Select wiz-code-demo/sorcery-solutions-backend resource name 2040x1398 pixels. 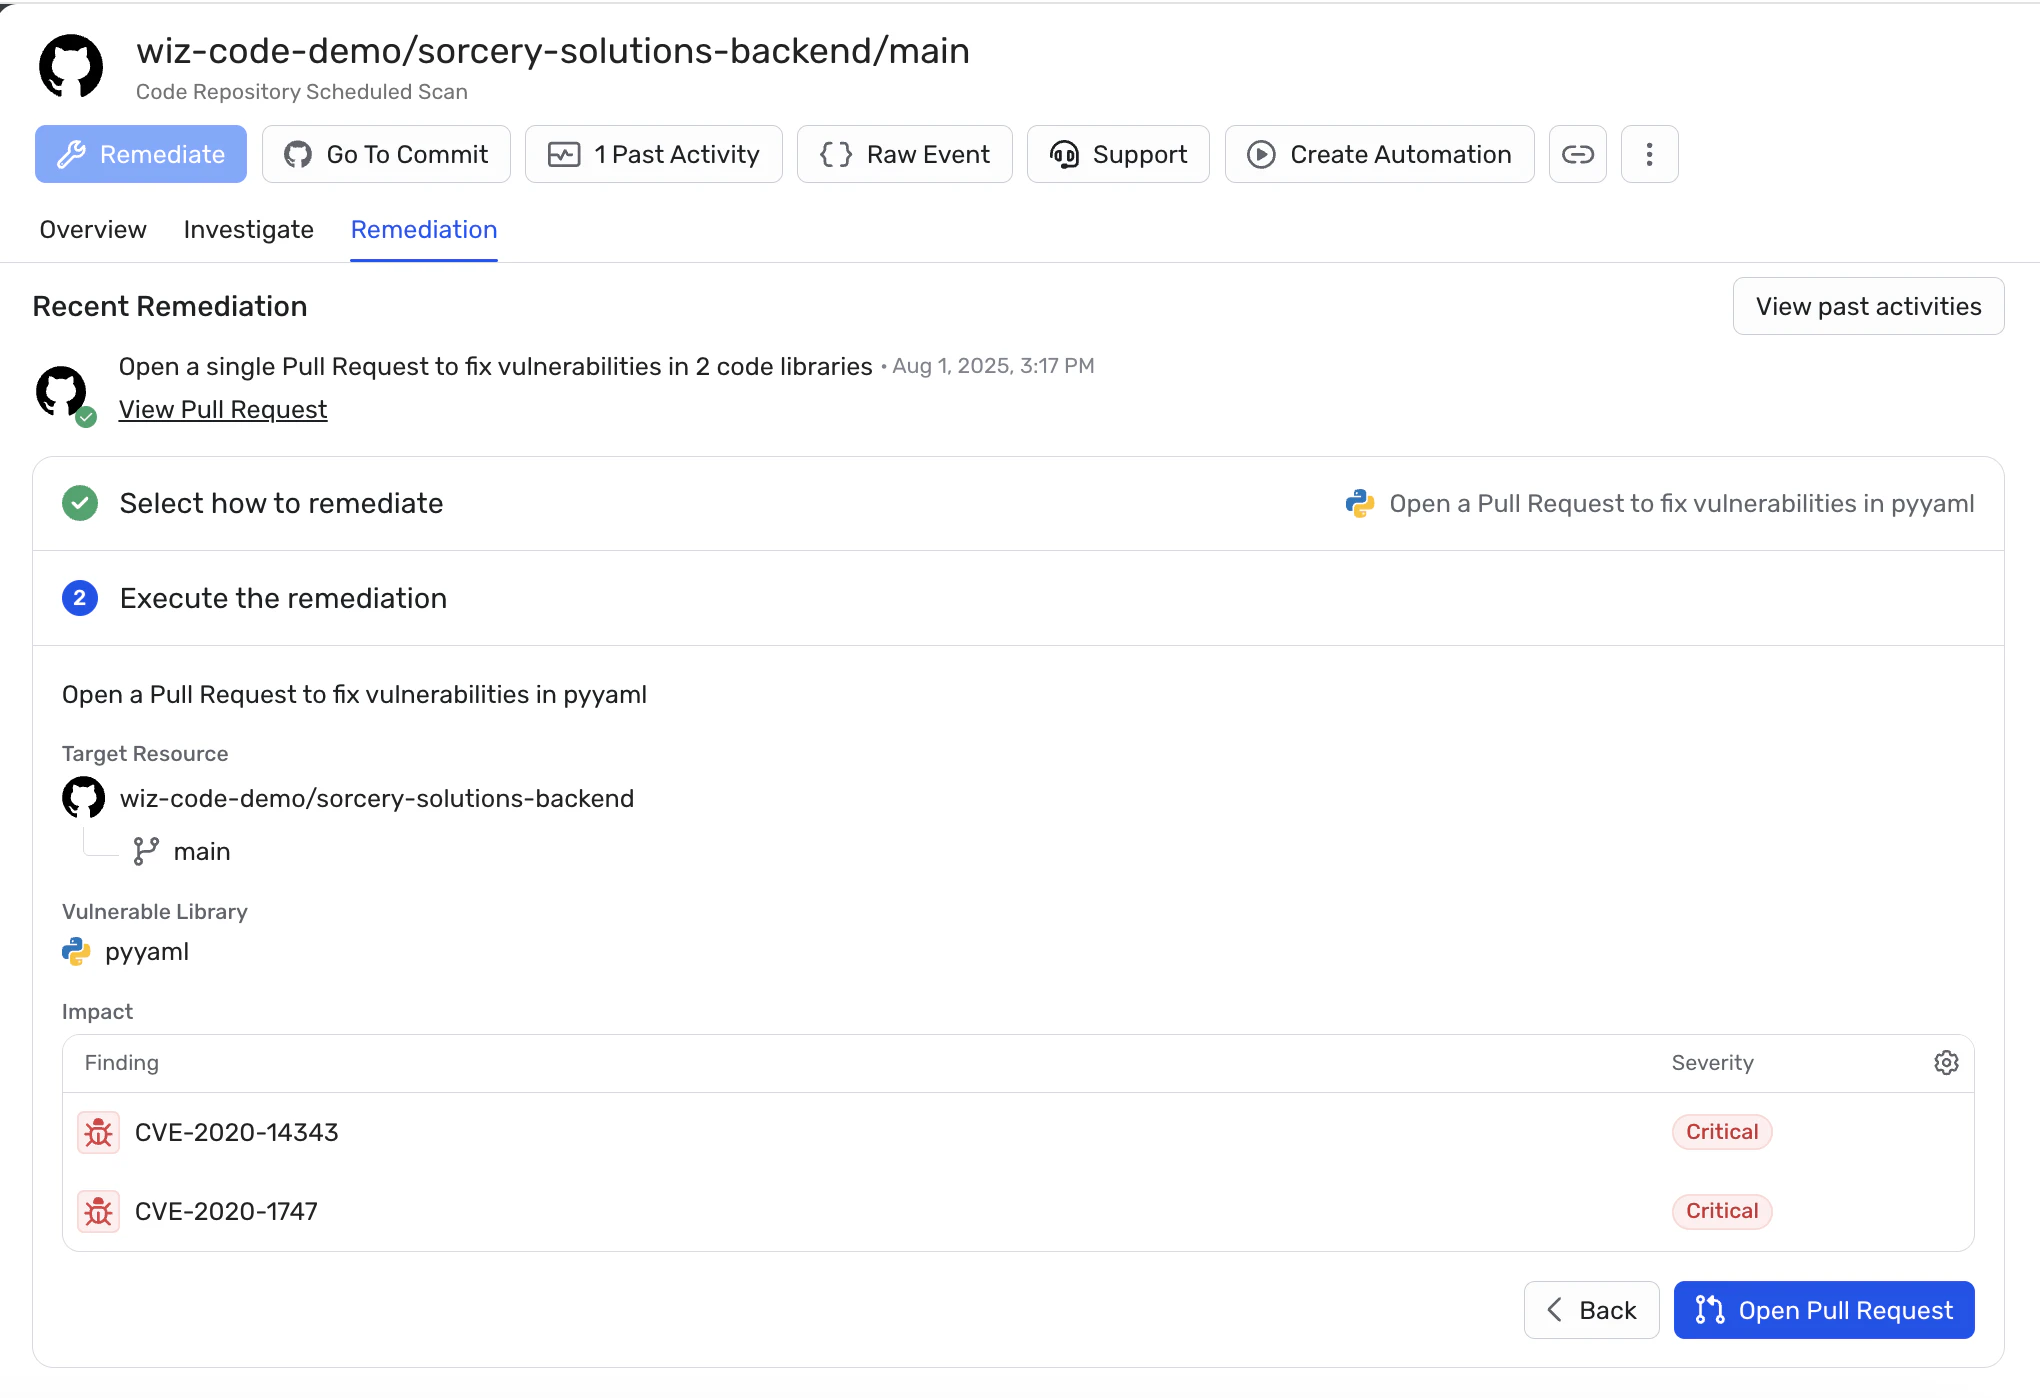click(x=377, y=798)
